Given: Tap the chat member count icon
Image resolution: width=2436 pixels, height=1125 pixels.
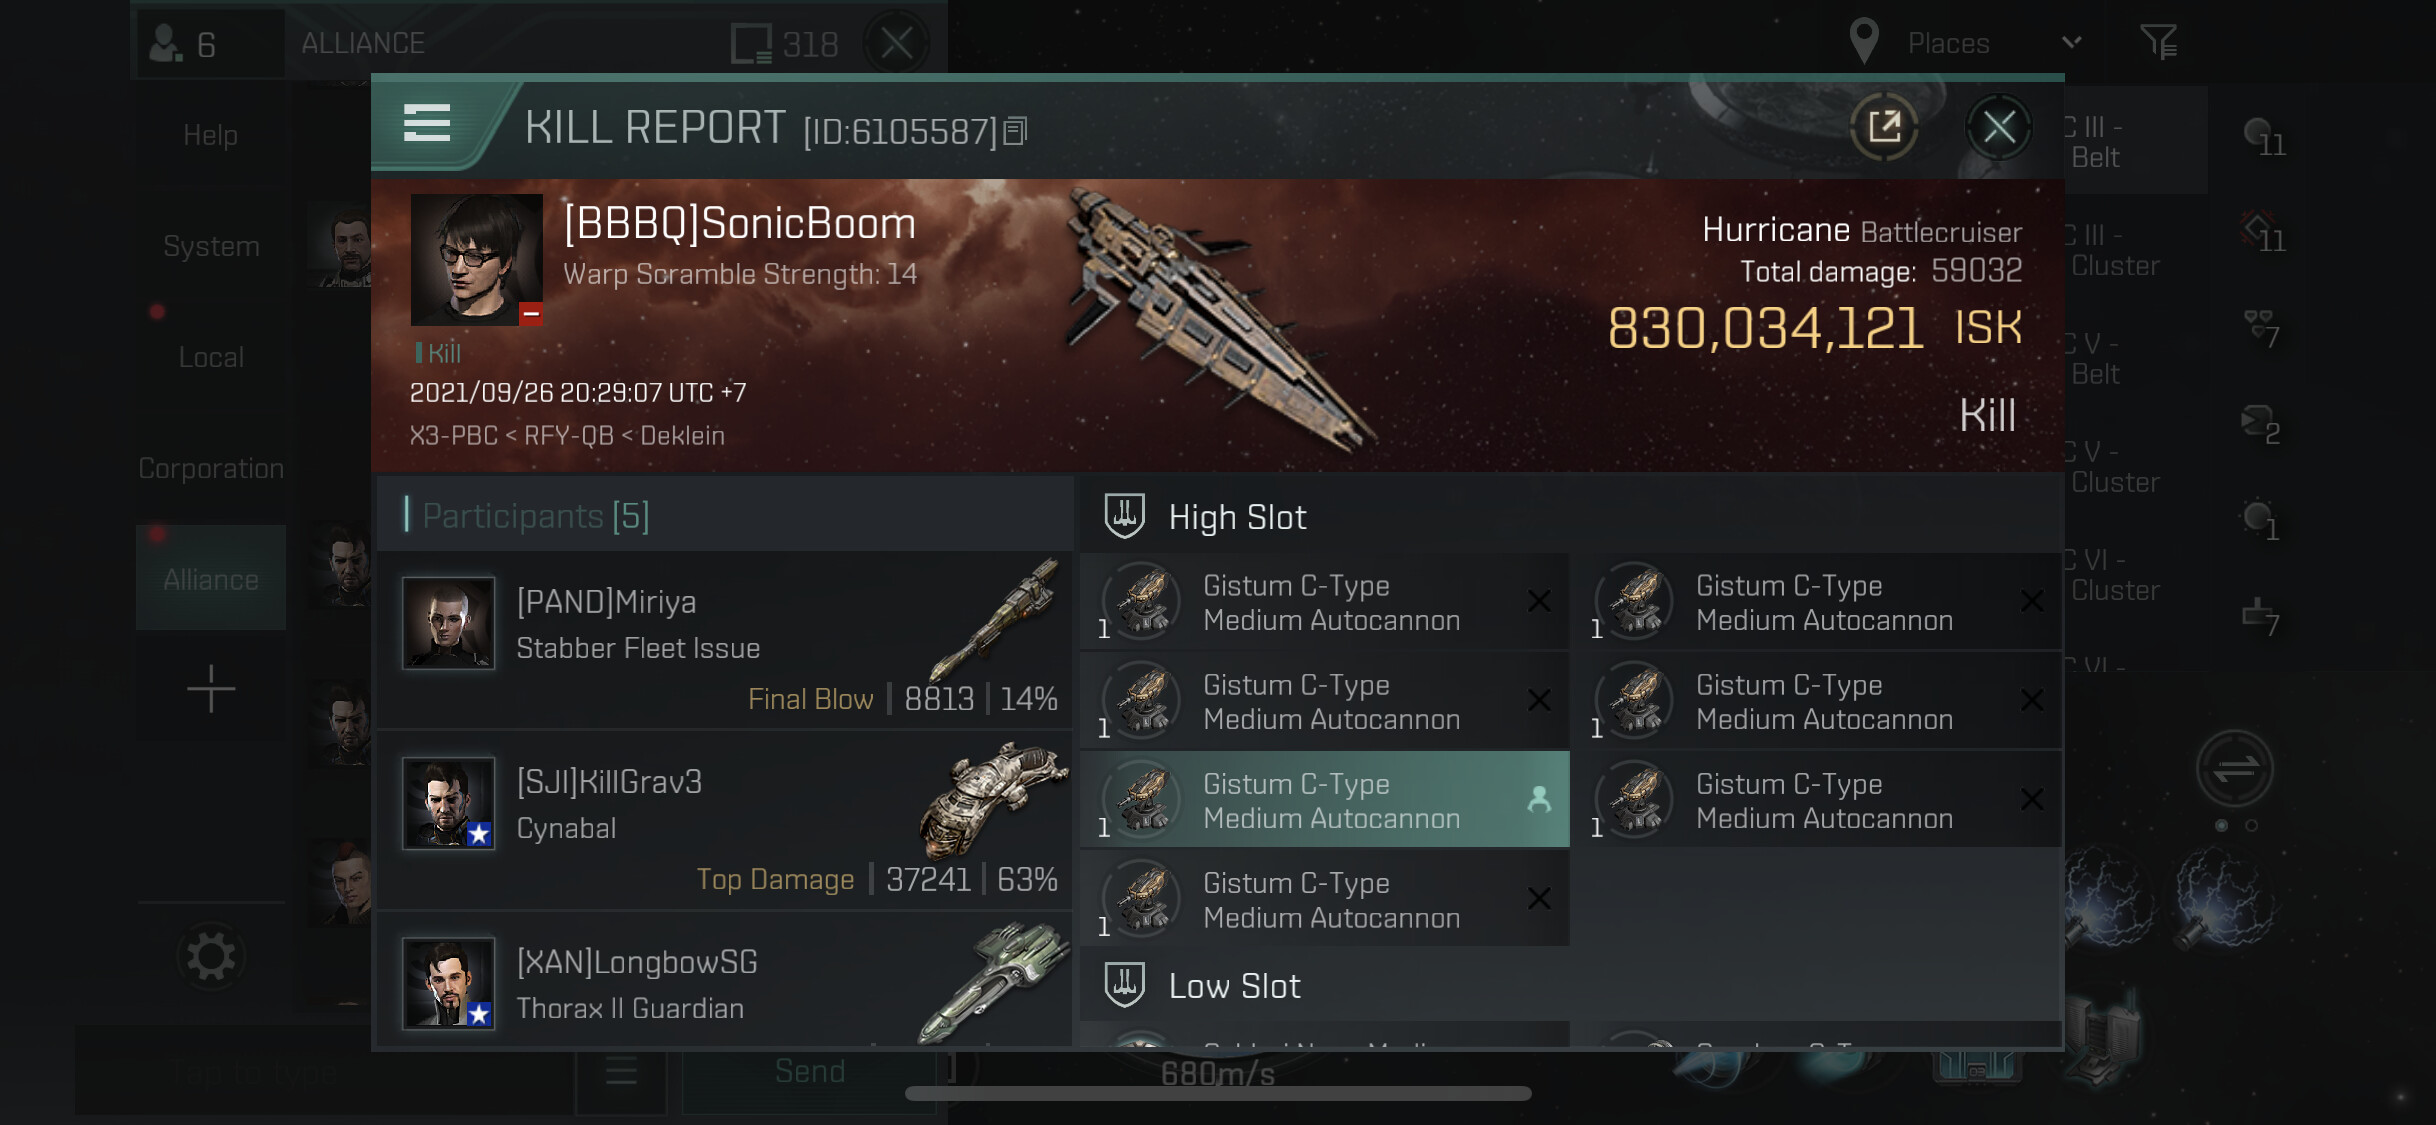Looking at the screenshot, I should click(180, 44).
